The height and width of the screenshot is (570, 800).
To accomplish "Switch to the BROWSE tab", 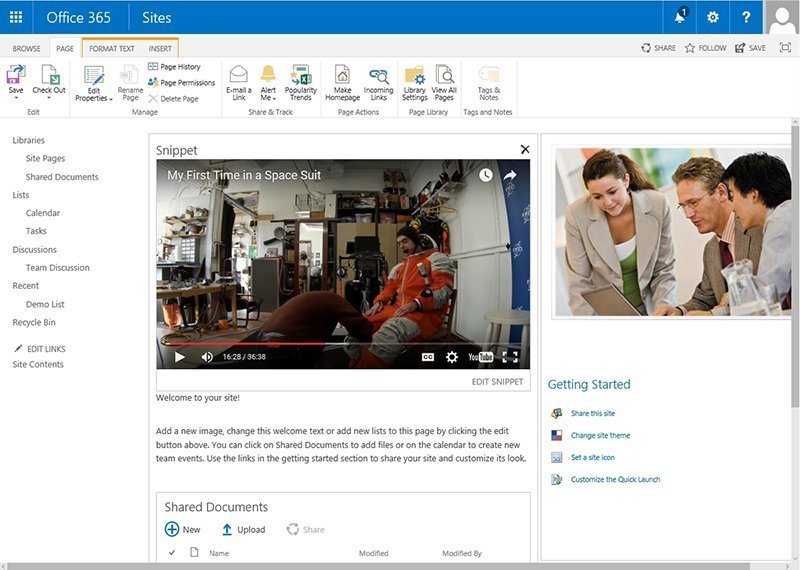I will pyautogui.click(x=27, y=48).
